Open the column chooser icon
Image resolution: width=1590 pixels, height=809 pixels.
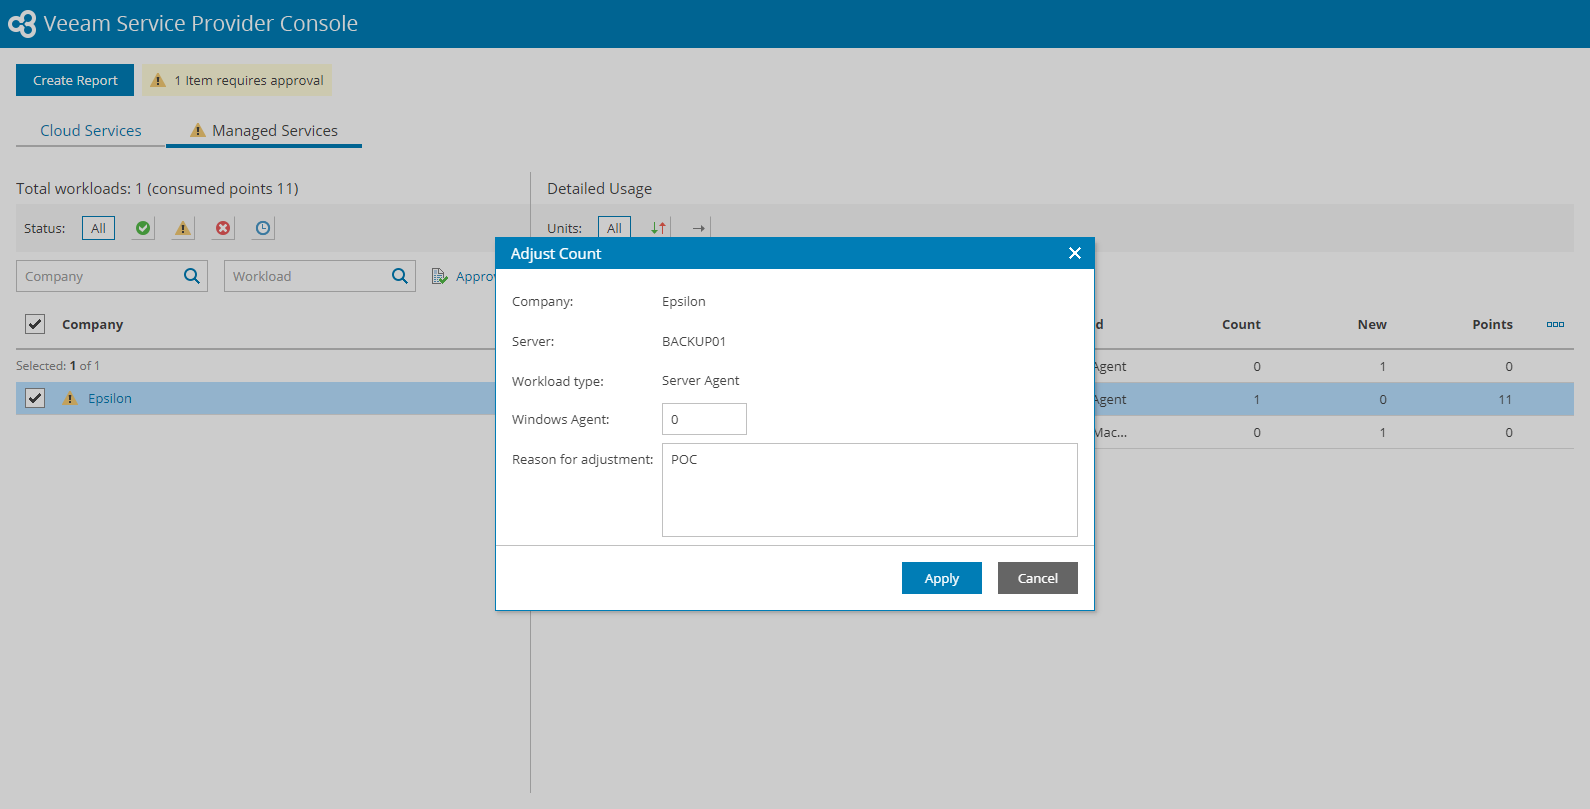(1555, 324)
